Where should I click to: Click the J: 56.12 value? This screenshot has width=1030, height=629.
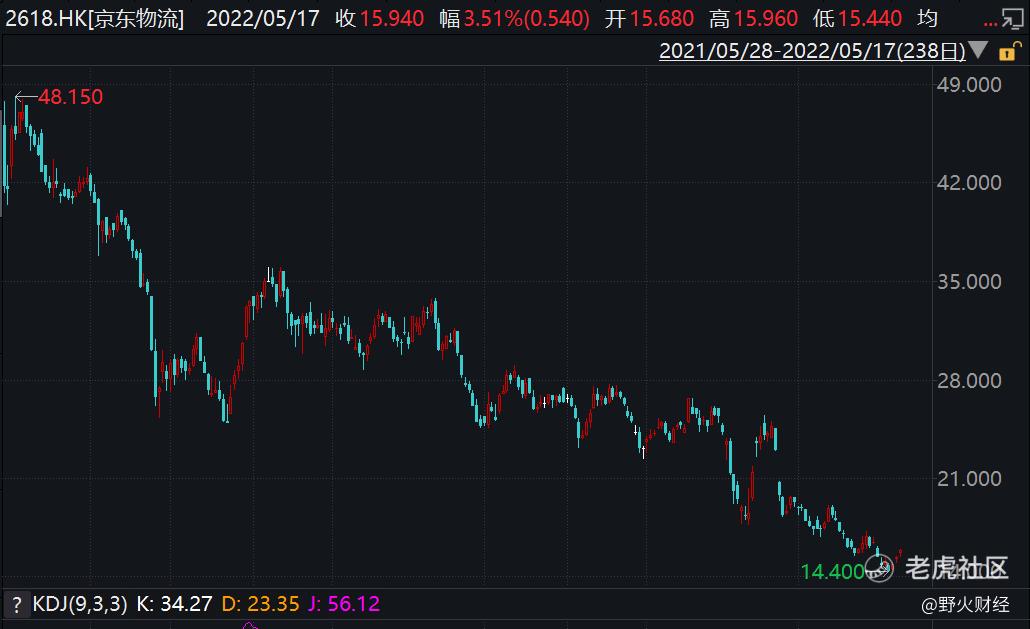tap(344, 603)
